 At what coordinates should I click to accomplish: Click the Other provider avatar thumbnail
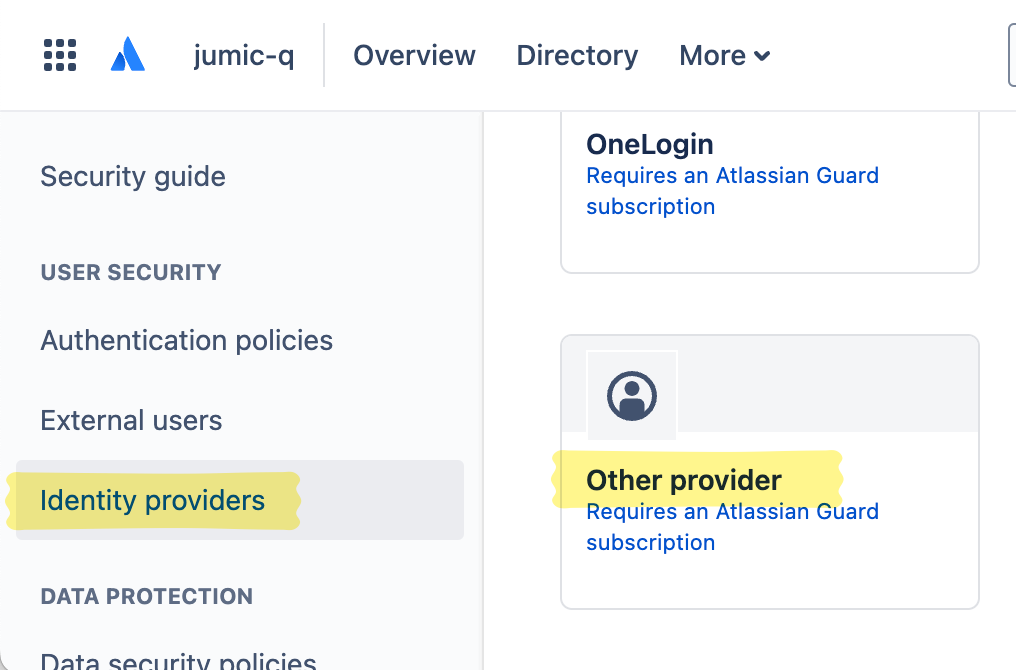point(631,394)
